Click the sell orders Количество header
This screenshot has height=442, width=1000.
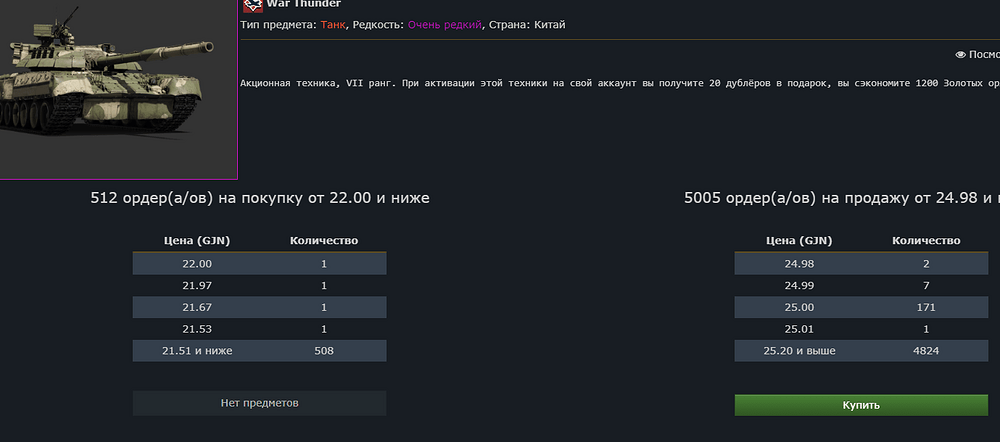click(x=926, y=240)
